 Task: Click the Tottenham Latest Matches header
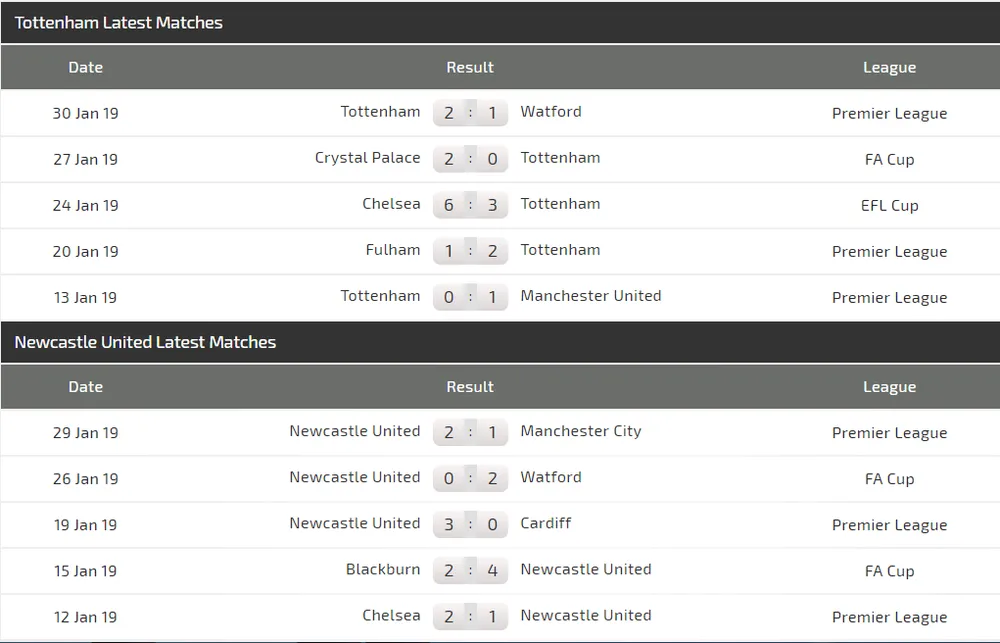tap(118, 22)
